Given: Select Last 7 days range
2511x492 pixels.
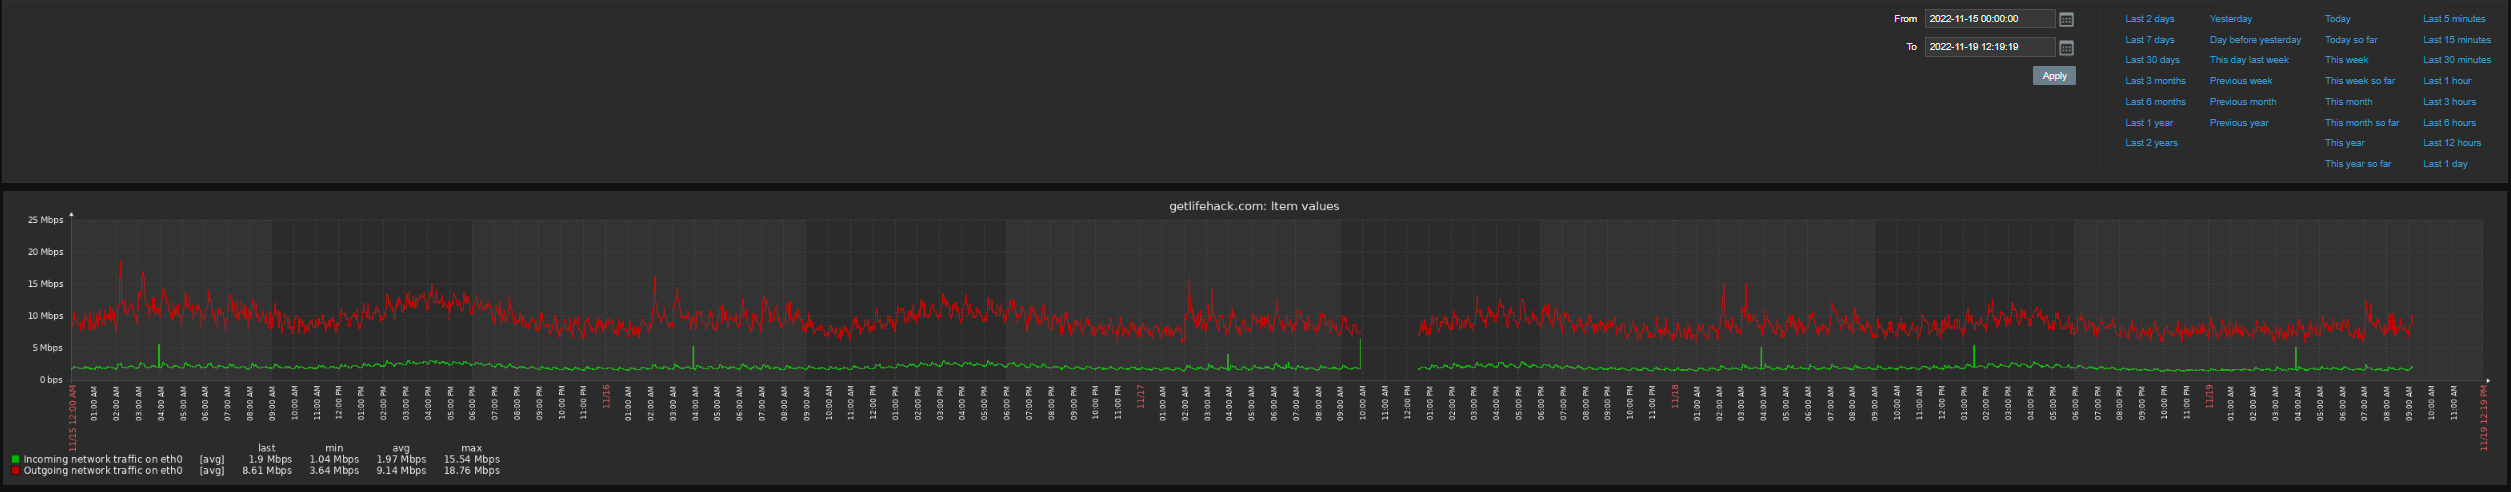Looking at the screenshot, I should pos(2150,40).
